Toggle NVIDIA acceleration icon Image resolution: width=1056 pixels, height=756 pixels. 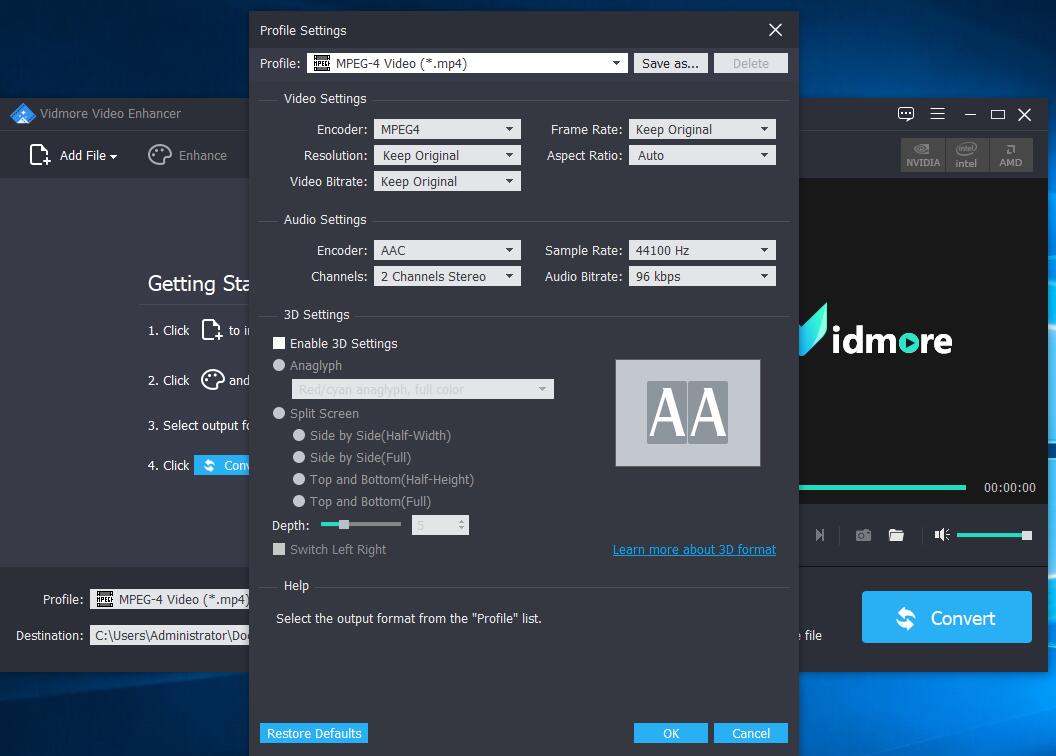(923, 155)
